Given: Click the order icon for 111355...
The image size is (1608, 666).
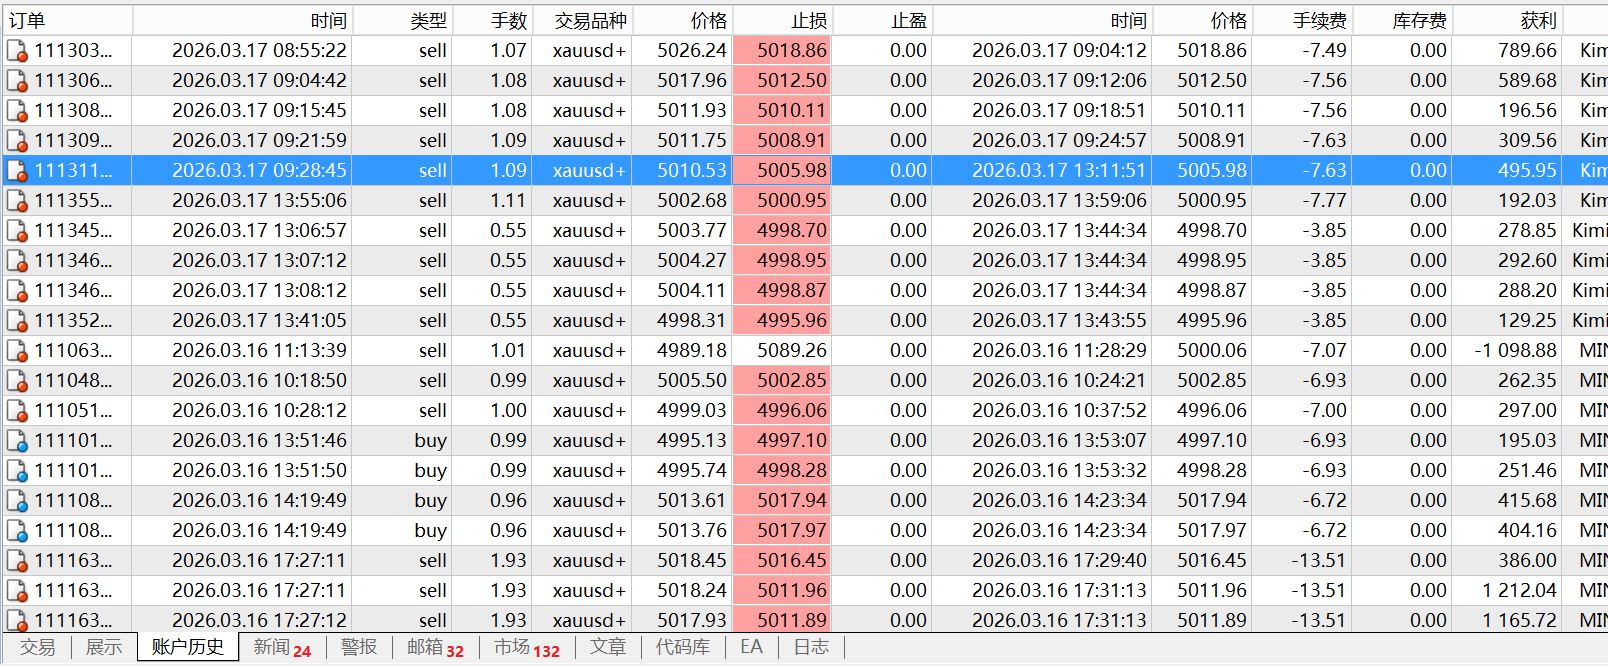Looking at the screenshot, I should [17, 201].
